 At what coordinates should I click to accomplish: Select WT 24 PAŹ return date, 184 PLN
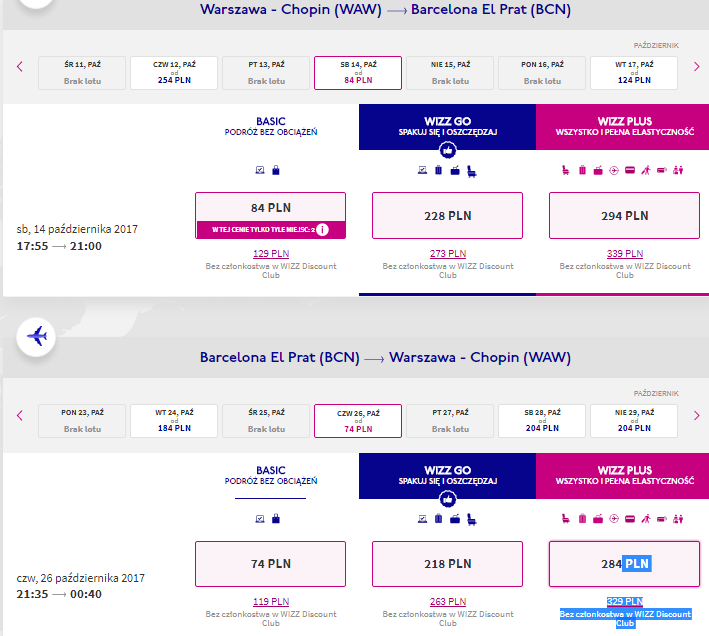click(174, 421)
